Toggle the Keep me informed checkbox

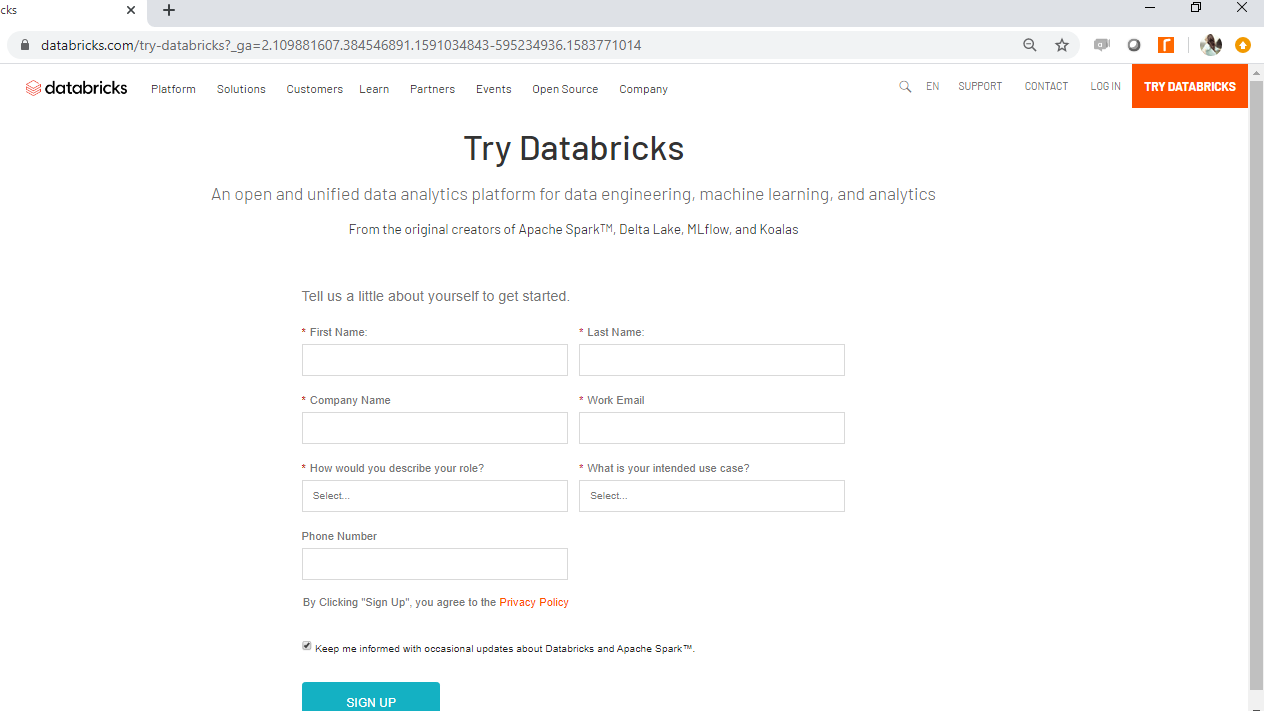tap(307, 646)
